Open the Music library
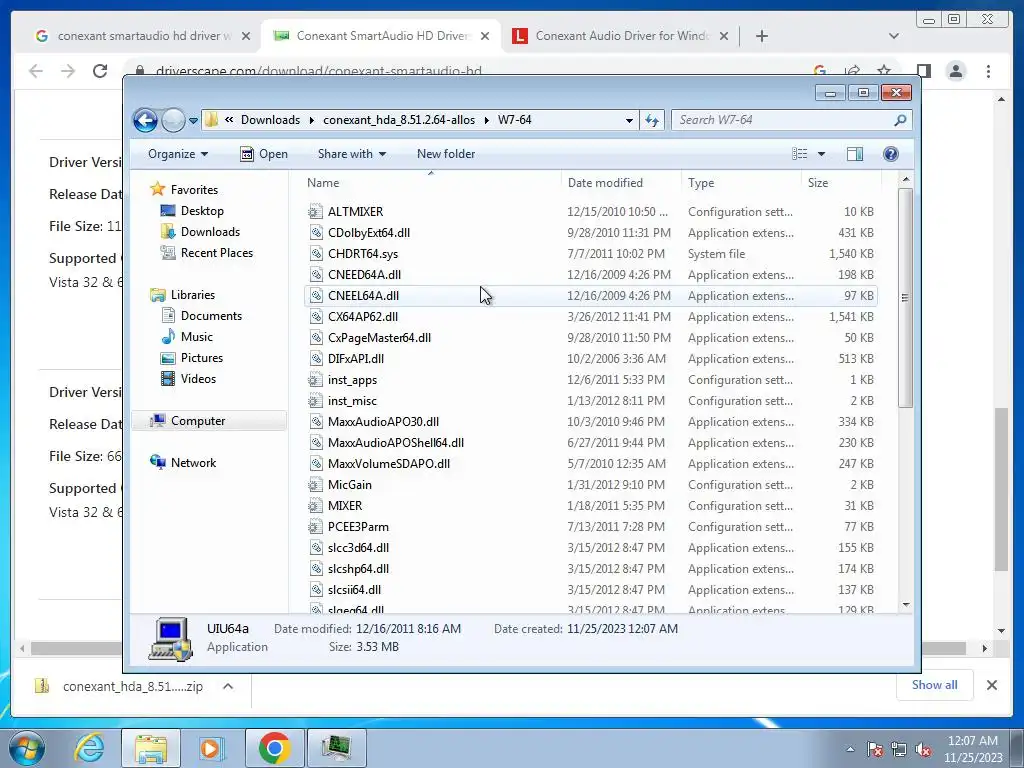 [197, 337]
